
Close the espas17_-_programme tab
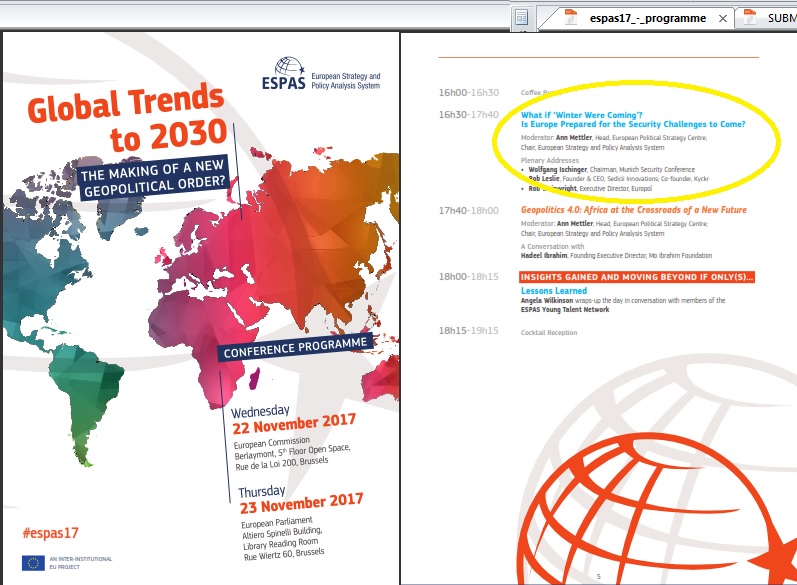coord(722,19)
